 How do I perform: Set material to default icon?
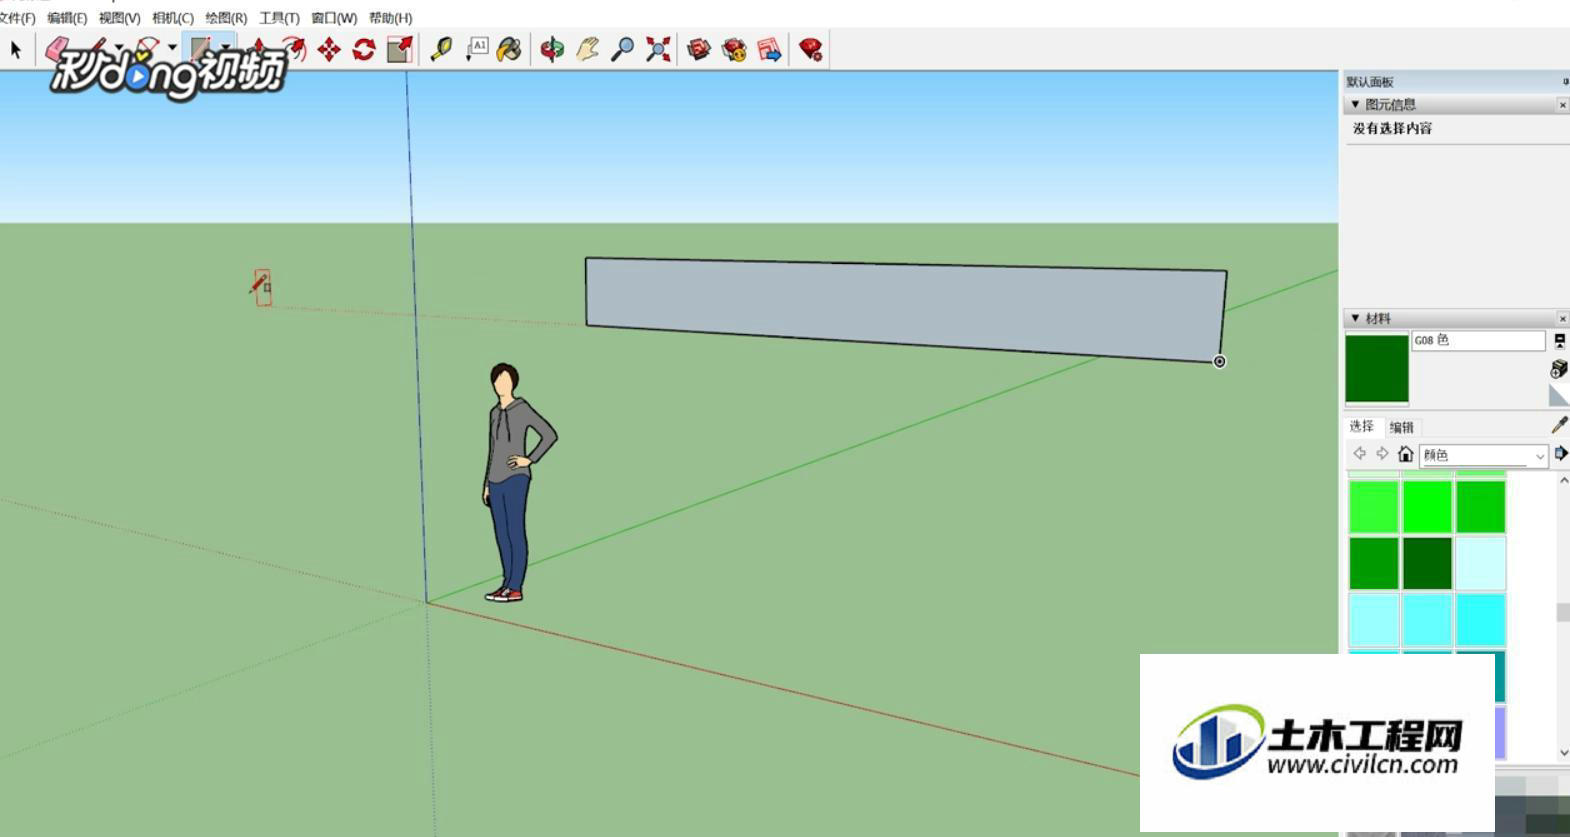click(1559, 396)
